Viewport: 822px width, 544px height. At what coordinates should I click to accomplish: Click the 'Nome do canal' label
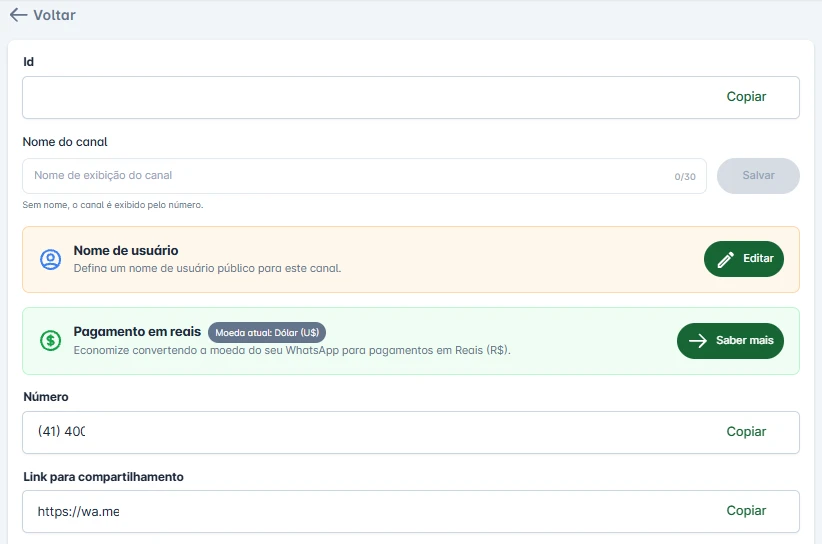(x=65, y=142)
